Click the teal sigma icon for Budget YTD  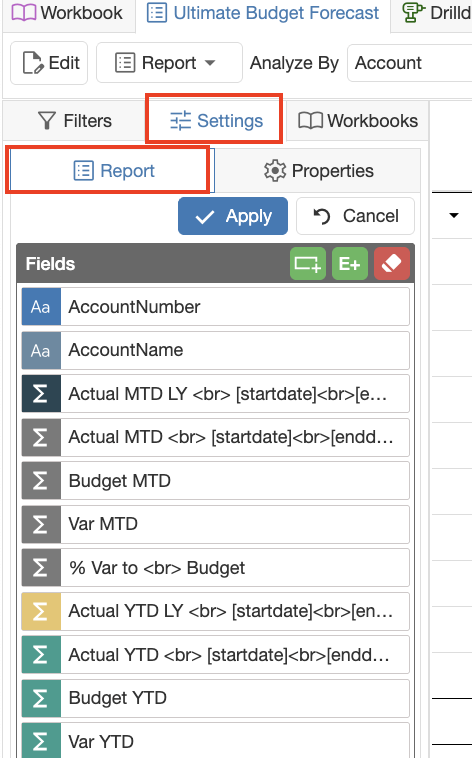click(41, 698)
